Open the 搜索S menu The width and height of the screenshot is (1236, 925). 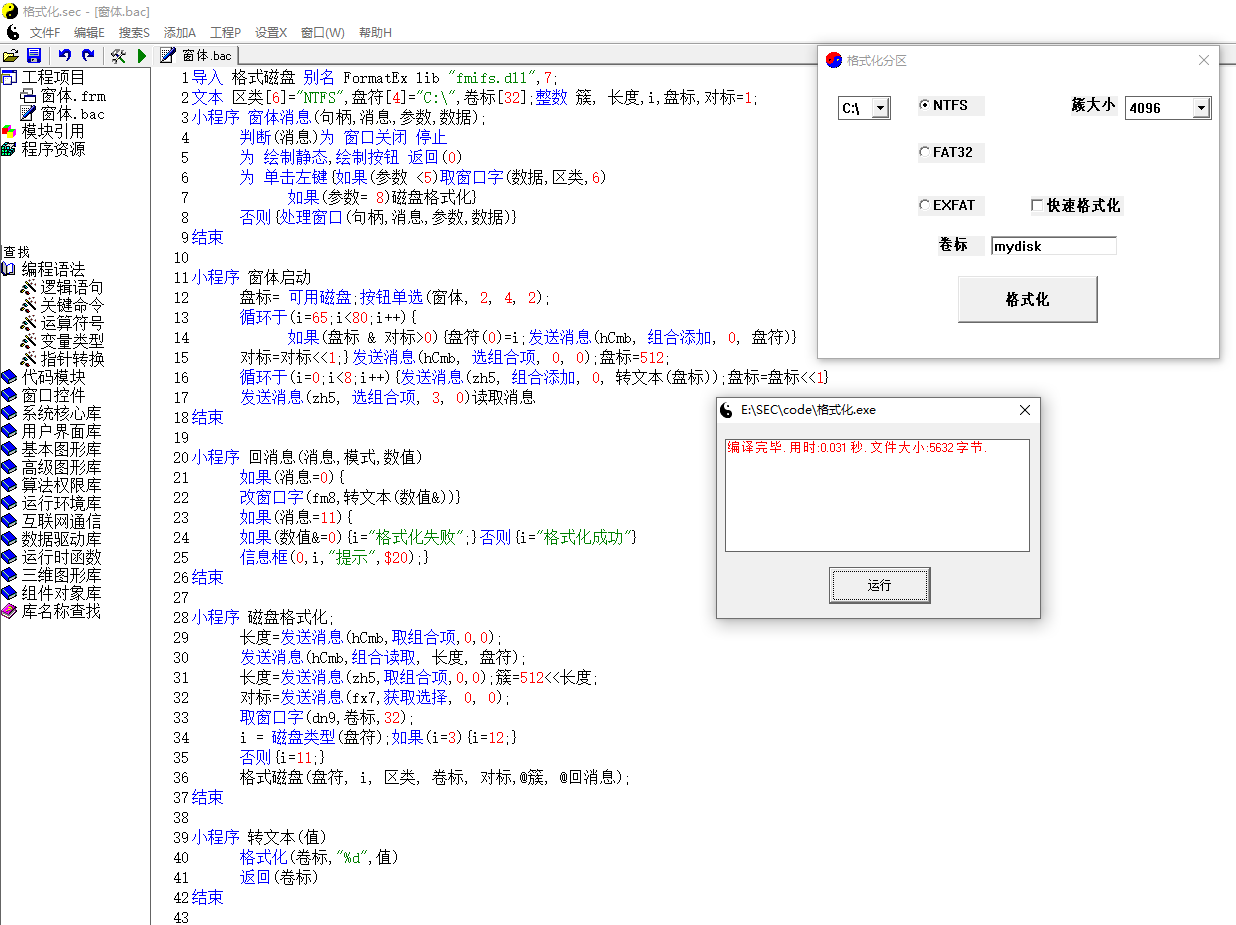pos(134,33)
